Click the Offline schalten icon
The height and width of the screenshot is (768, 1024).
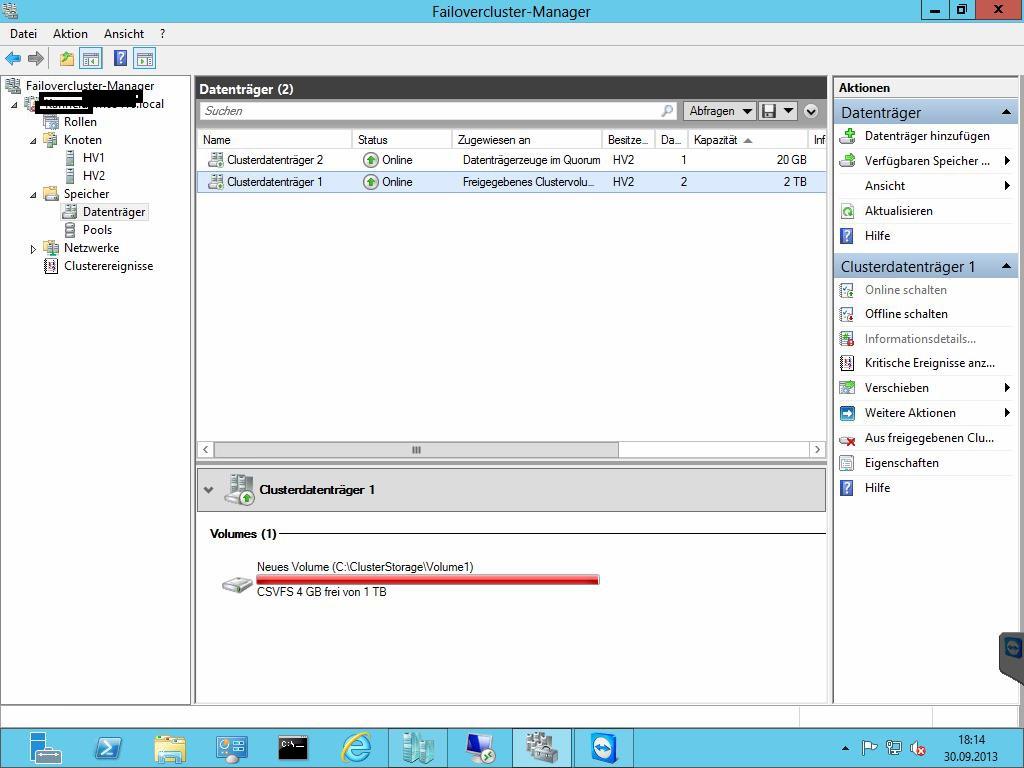point(847,314)
